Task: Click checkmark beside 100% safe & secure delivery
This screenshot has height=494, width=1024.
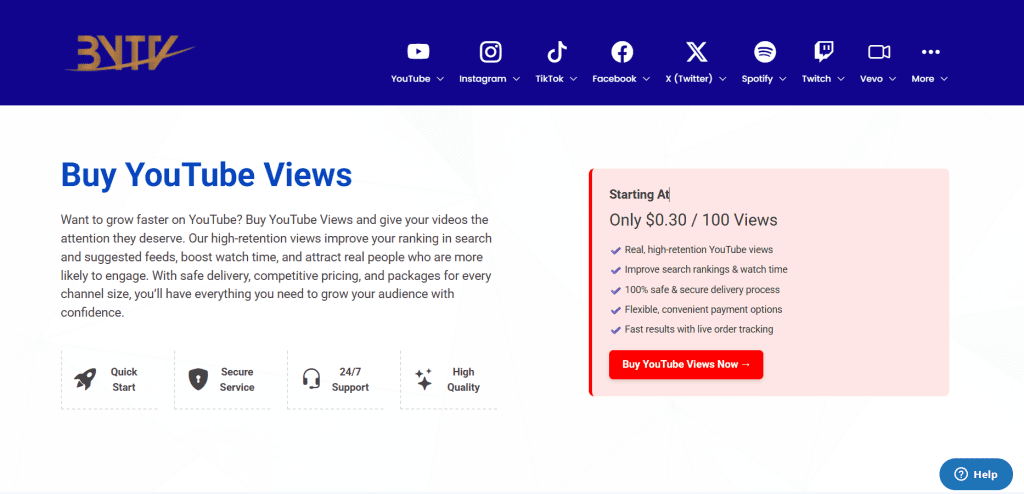Action: coord(615,290)
